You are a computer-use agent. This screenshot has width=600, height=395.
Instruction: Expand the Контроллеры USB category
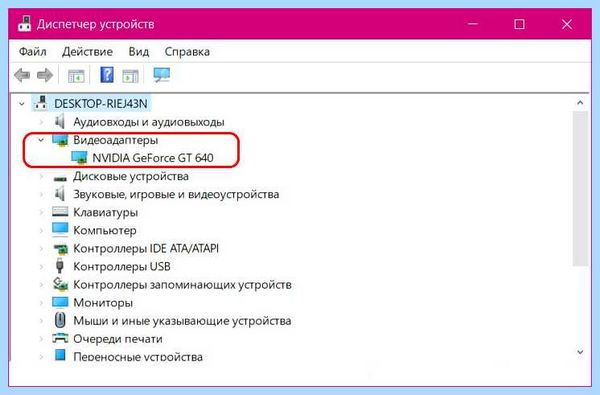coord(41,266)
